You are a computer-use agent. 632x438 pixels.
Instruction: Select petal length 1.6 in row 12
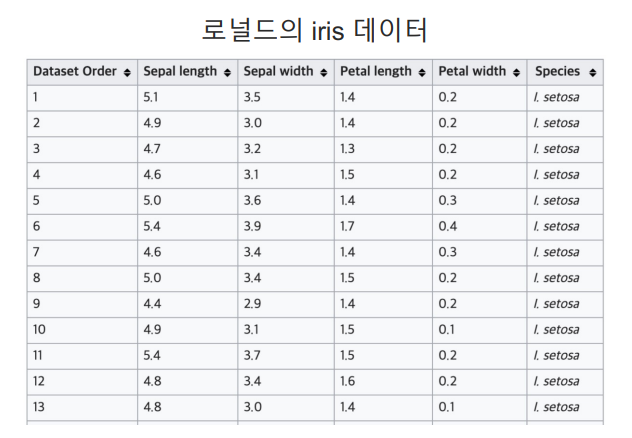point(347,381)
